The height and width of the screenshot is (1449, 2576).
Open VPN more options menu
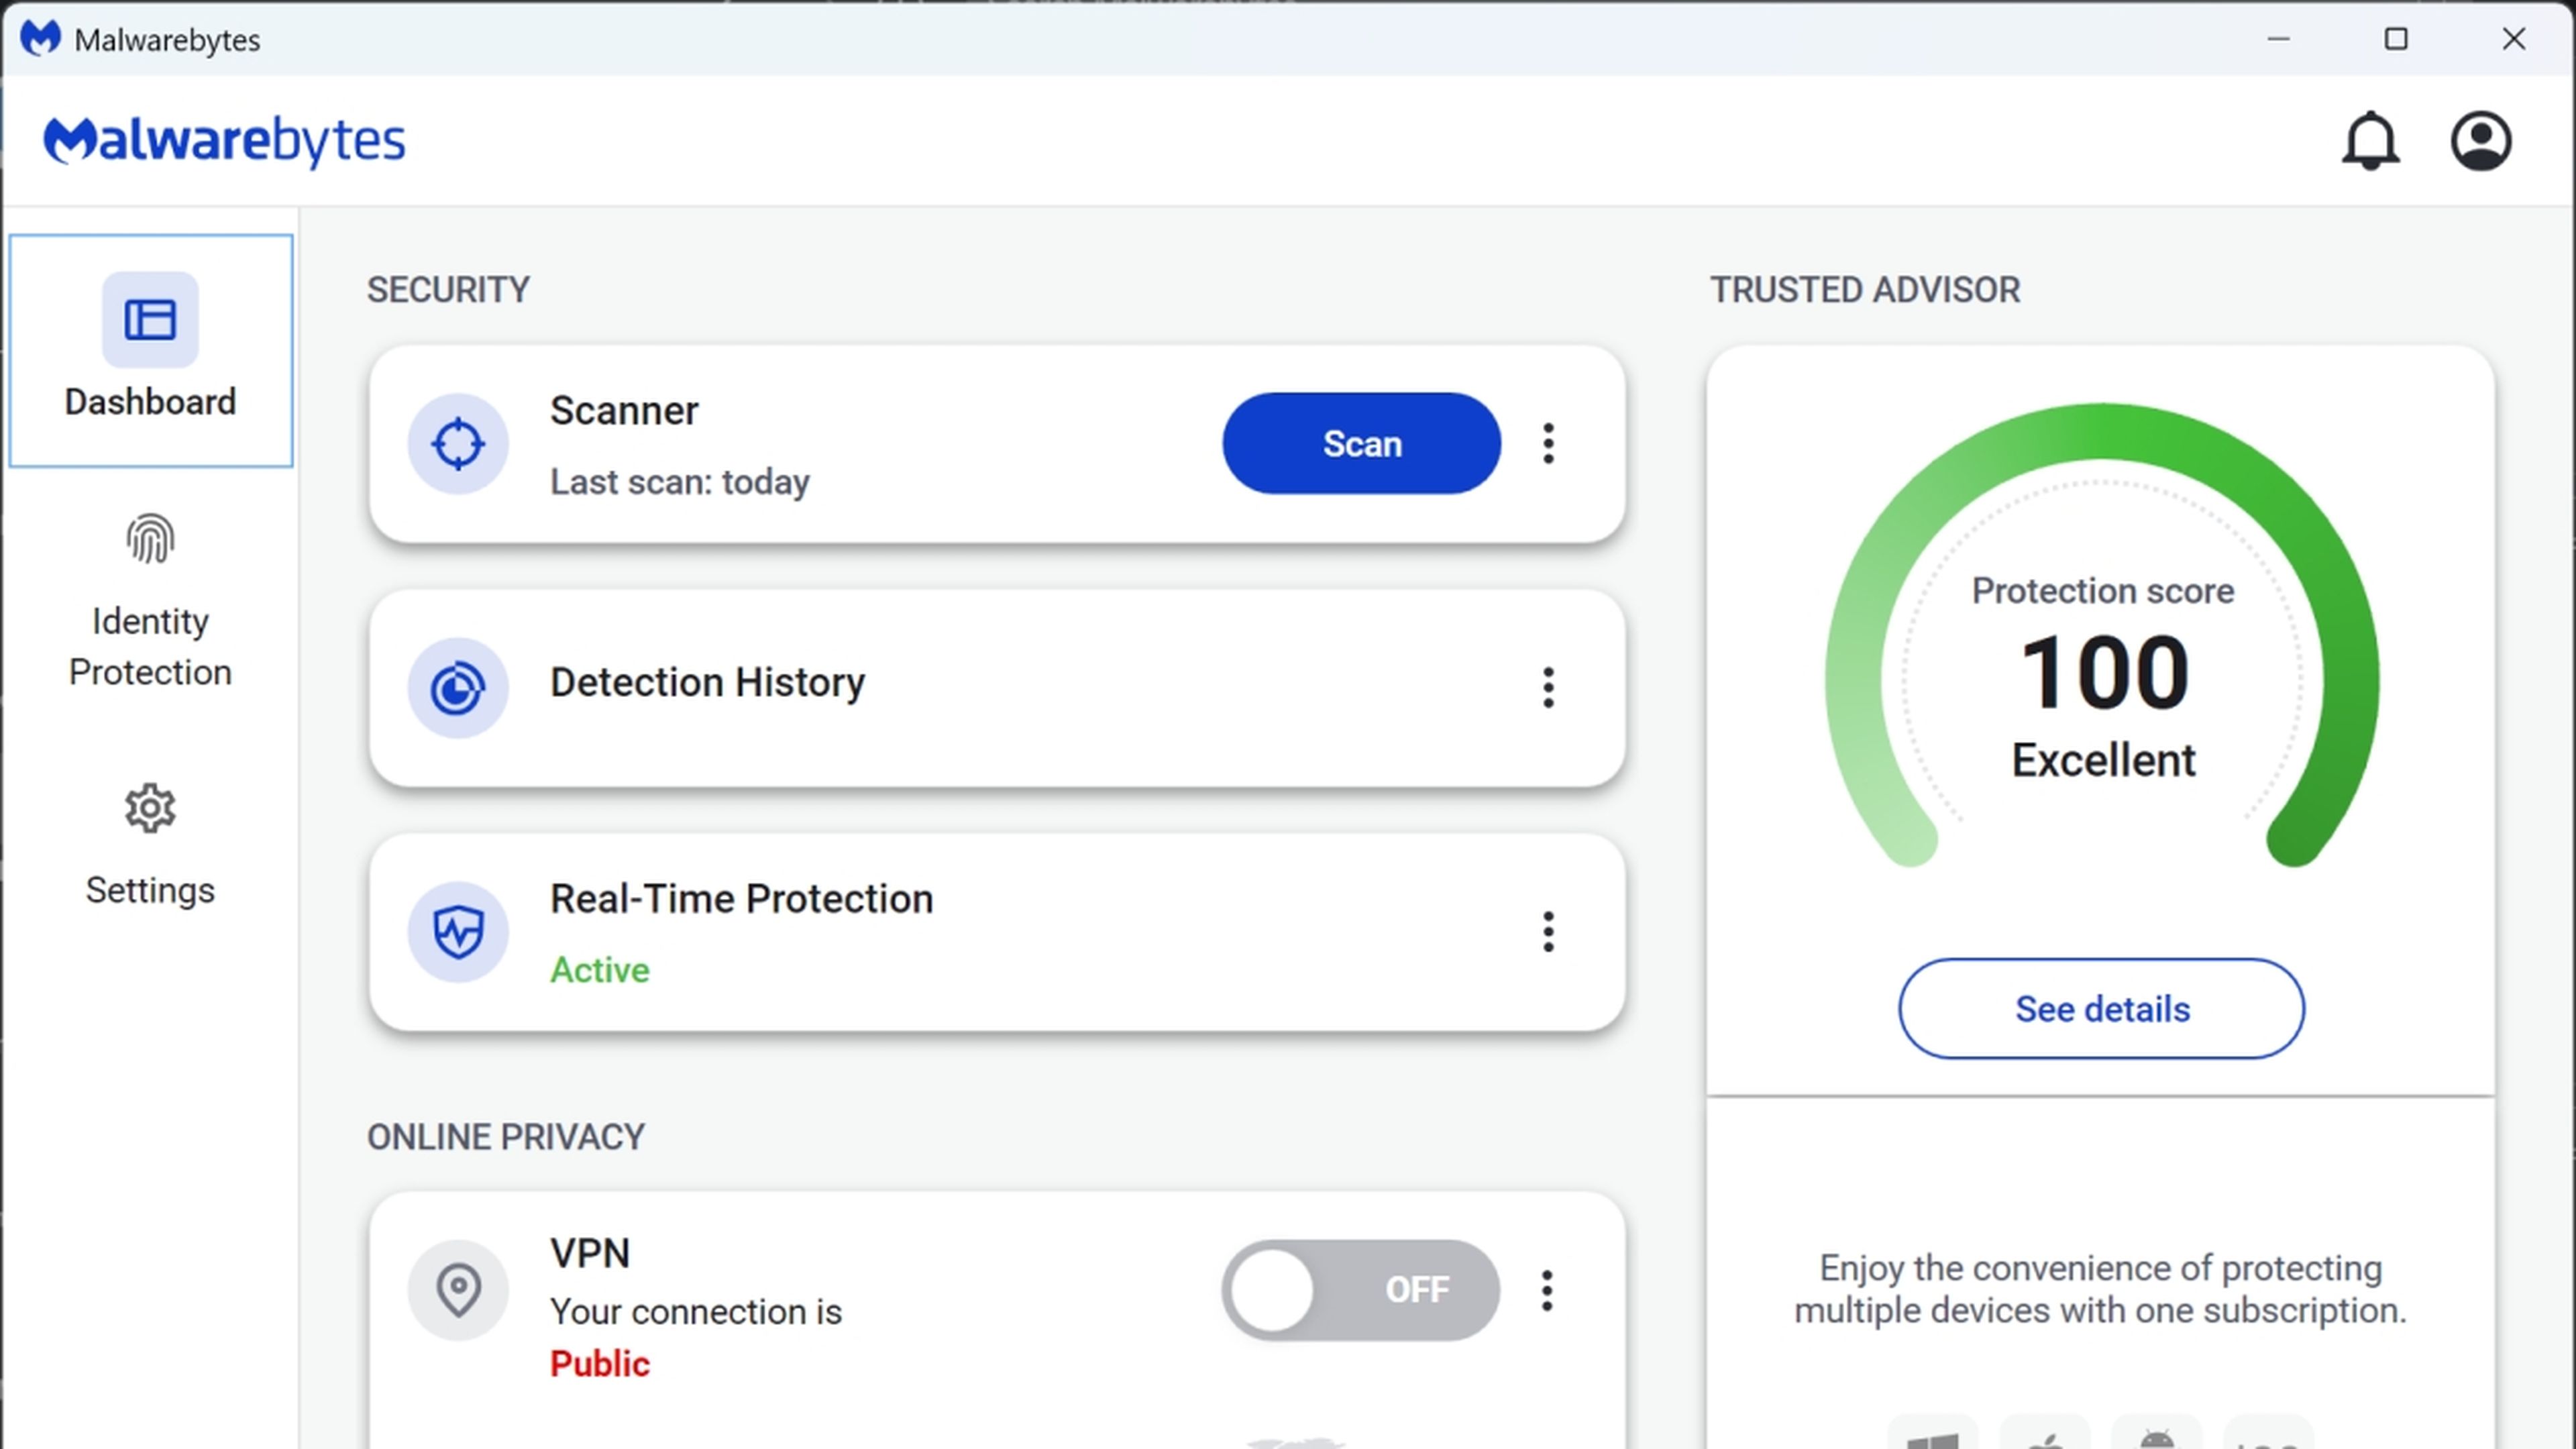click(1547, 1290)
